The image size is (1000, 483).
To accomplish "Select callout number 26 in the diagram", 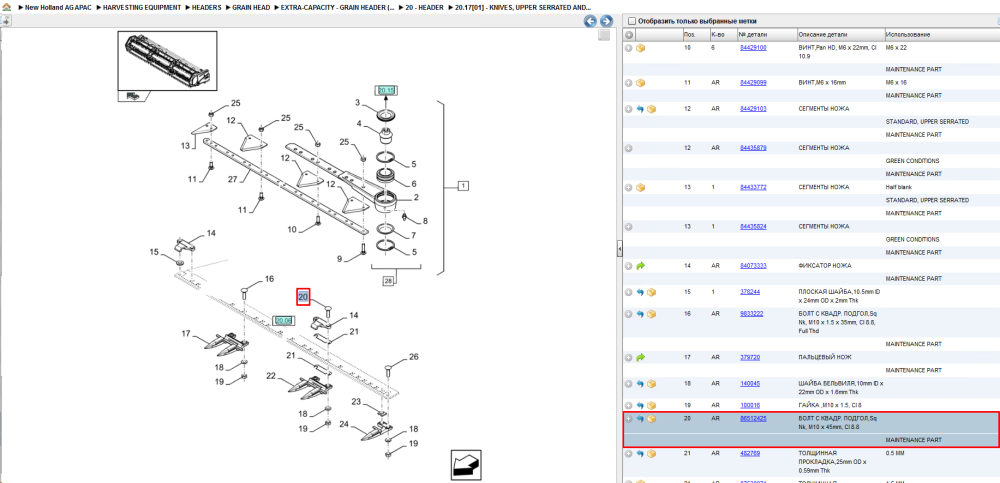I will (414, 357).
